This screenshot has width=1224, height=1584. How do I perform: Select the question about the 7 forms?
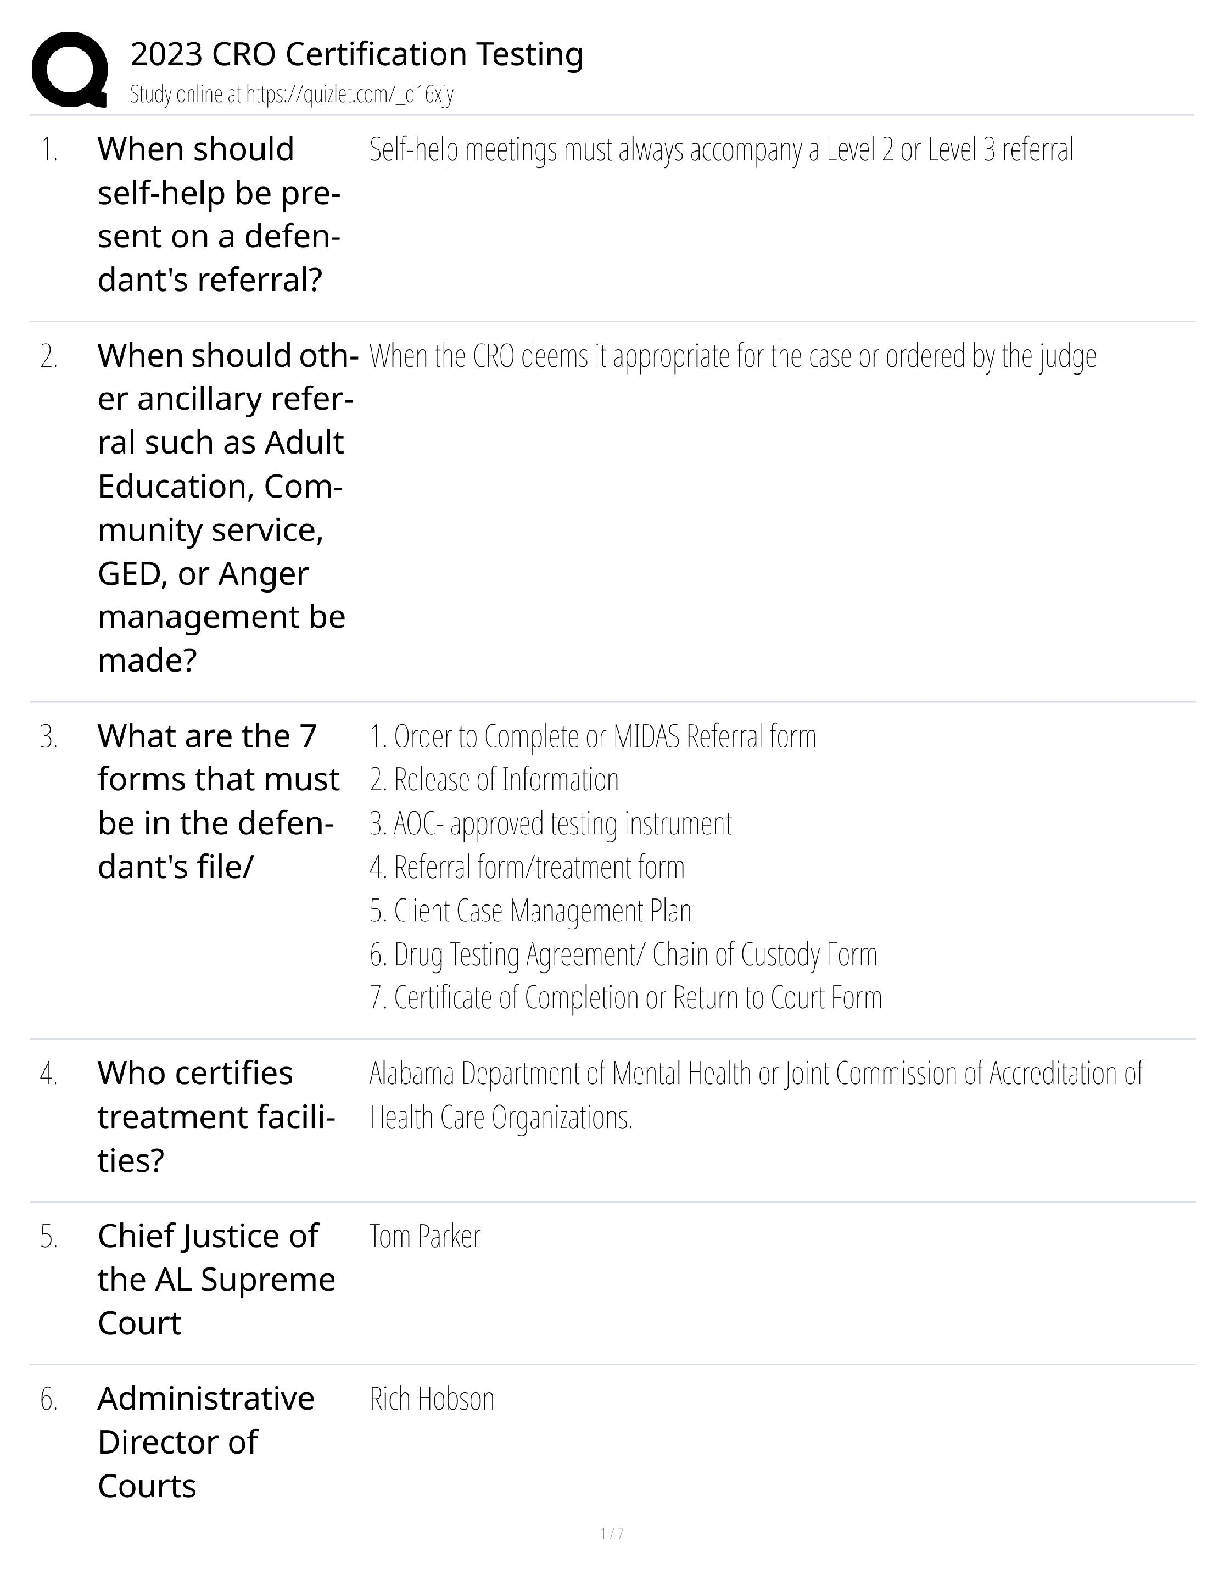(x=218, y=801)
